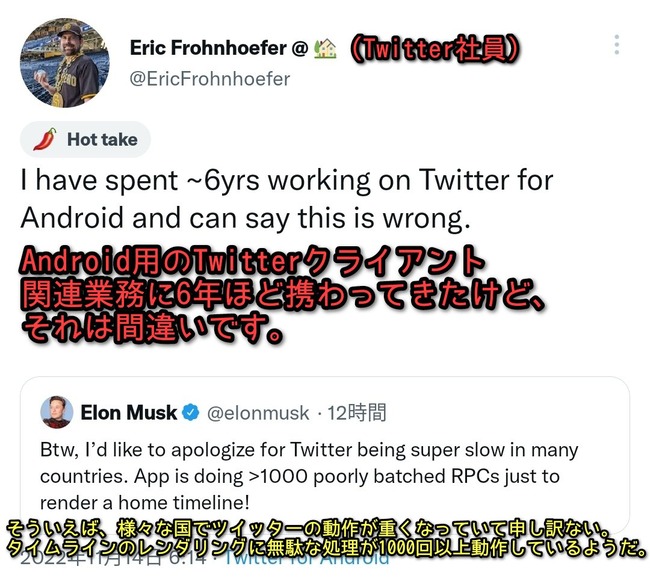Click the house emoji beside the name
Screen dimensions: 650x581
tap(324, 47)
